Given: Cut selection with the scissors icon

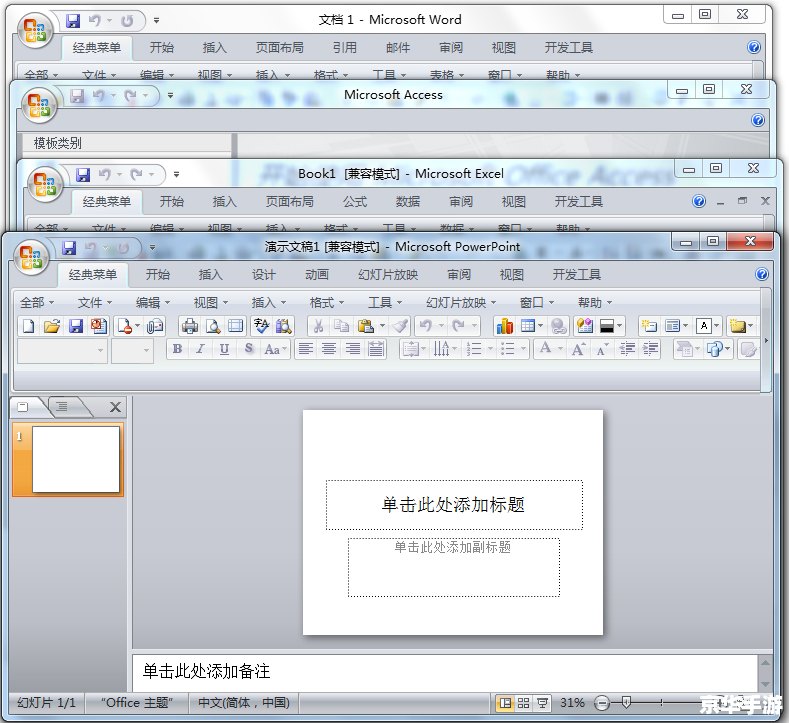Looking at the screenshot, I should point(318,326).
